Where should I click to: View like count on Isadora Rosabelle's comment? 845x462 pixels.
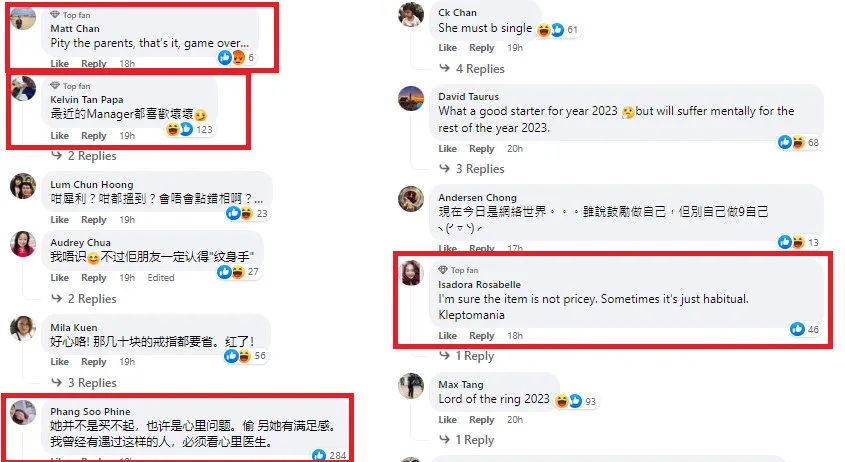pos(805,329)
